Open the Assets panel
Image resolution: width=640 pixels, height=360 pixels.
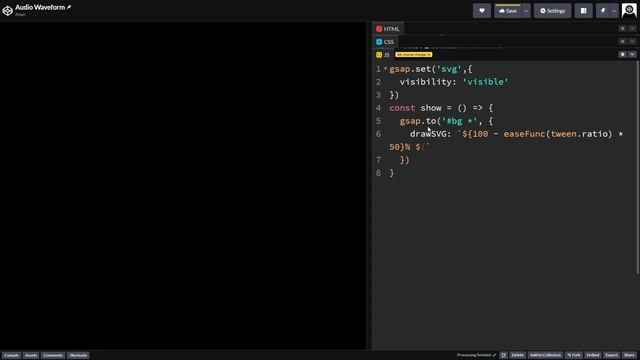(31, 355)
